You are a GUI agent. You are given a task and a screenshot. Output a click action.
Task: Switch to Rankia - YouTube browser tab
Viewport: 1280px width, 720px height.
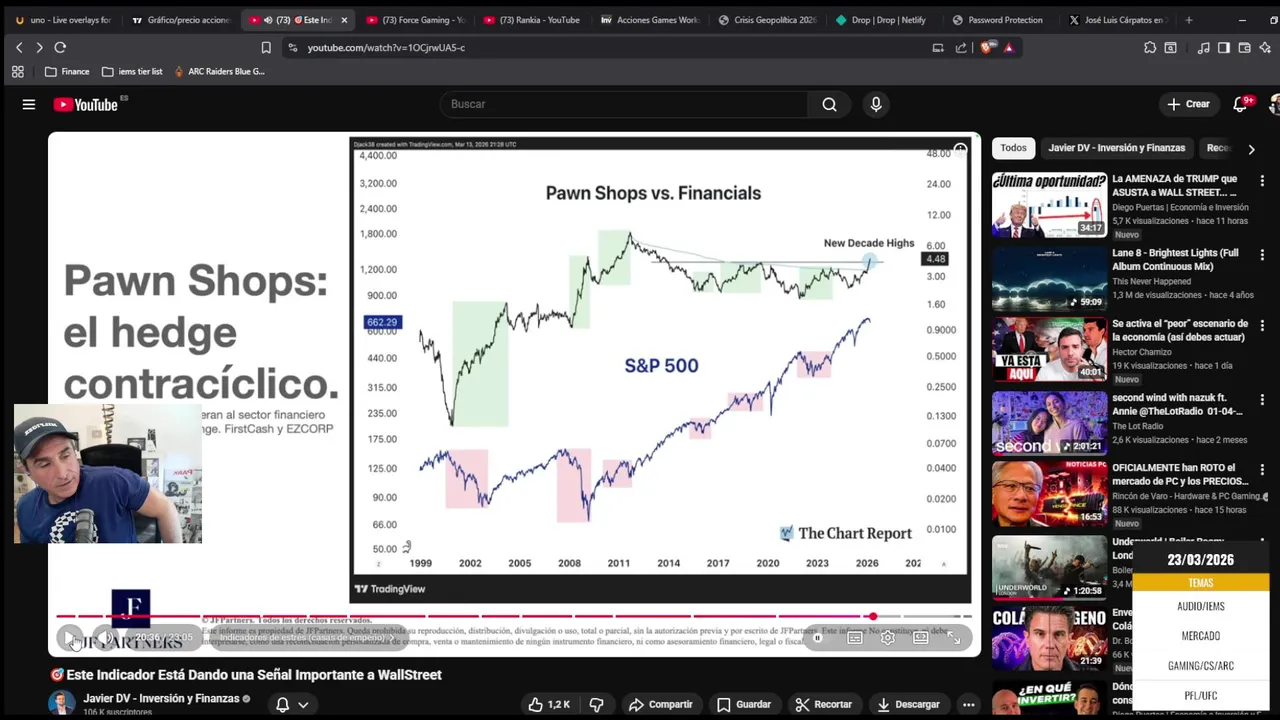[x=532, y=20]
